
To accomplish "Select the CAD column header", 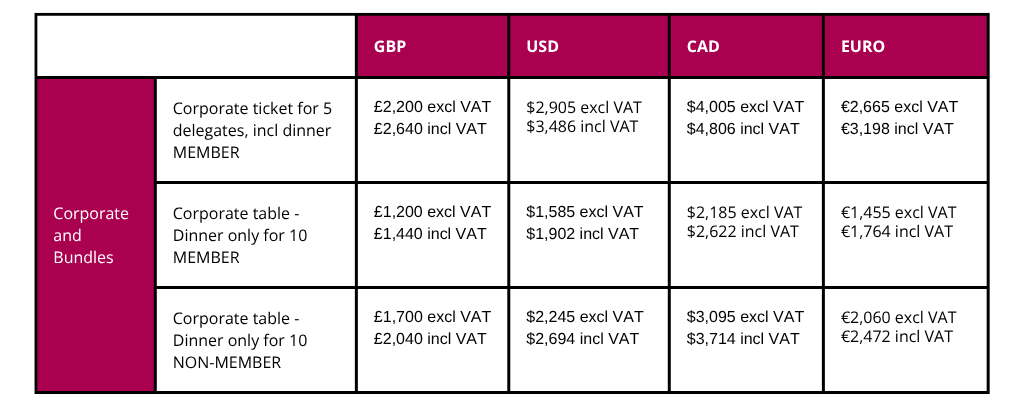I will pos(746,46).
